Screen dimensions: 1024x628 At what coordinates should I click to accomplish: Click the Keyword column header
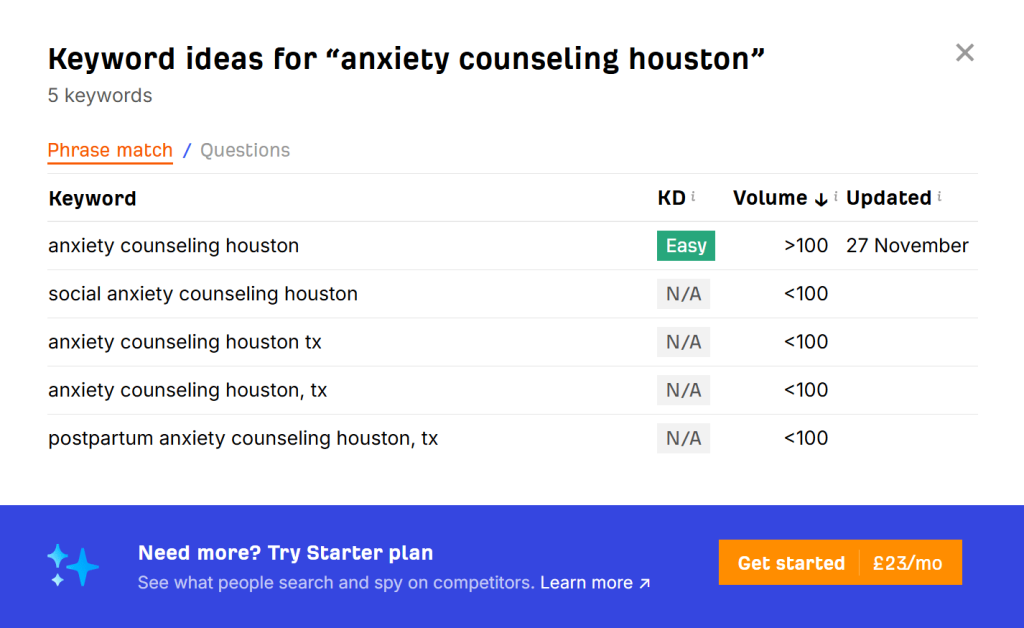click(x=92, y=198)
